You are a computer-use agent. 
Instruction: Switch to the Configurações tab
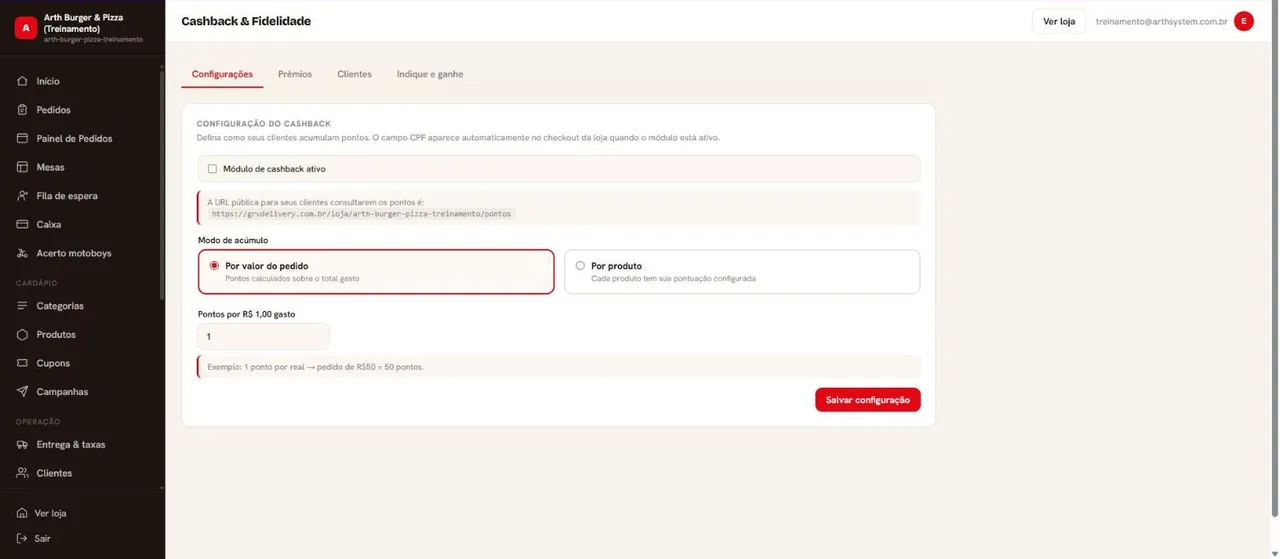[x=222, y=74]
